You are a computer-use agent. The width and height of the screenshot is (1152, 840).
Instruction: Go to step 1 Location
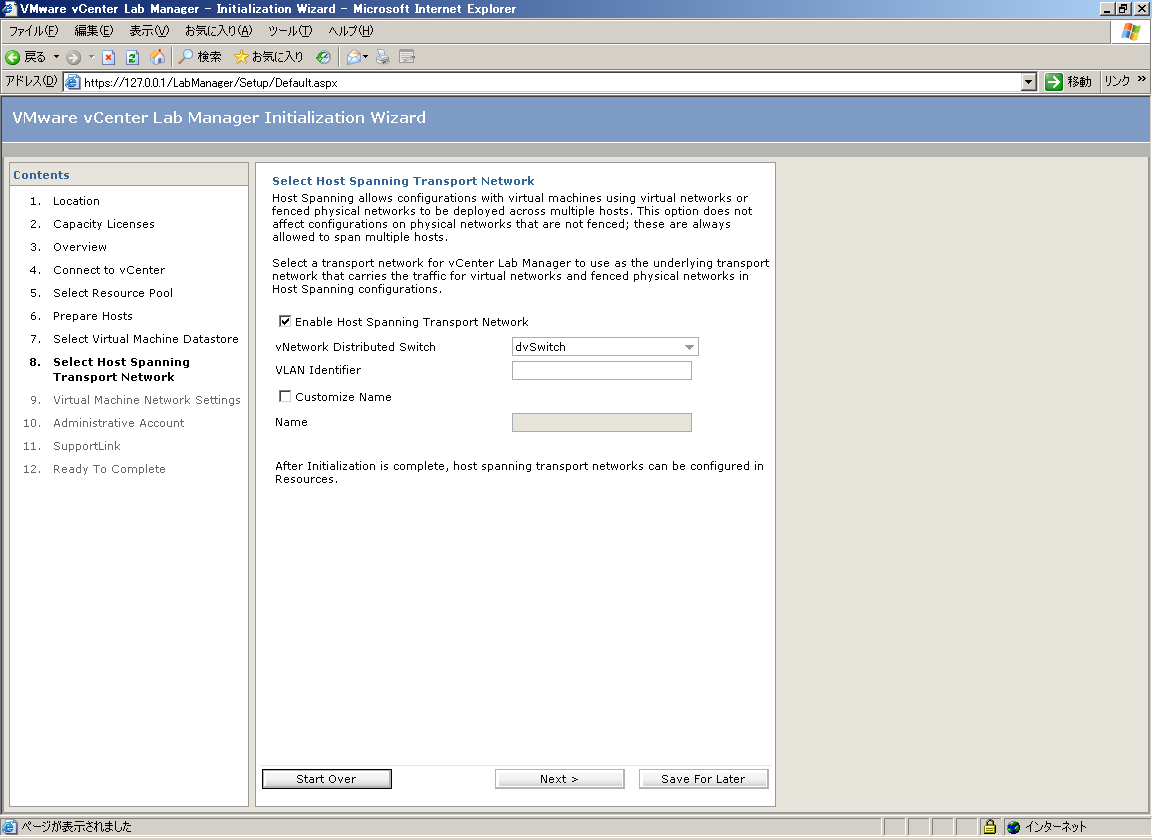76,201
